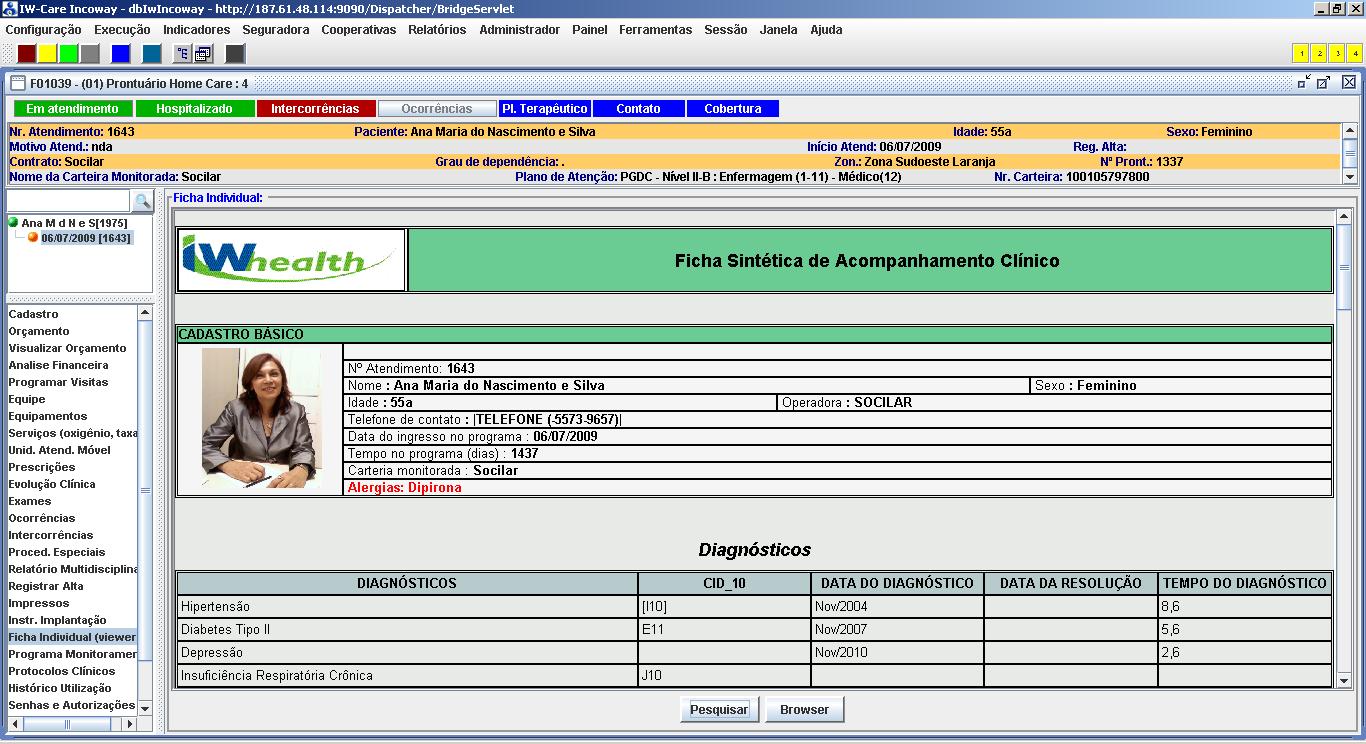Select tree node 06/07/2009 [1643]
The width and height of the screenshot is (1366, 744).
[86, 238]
